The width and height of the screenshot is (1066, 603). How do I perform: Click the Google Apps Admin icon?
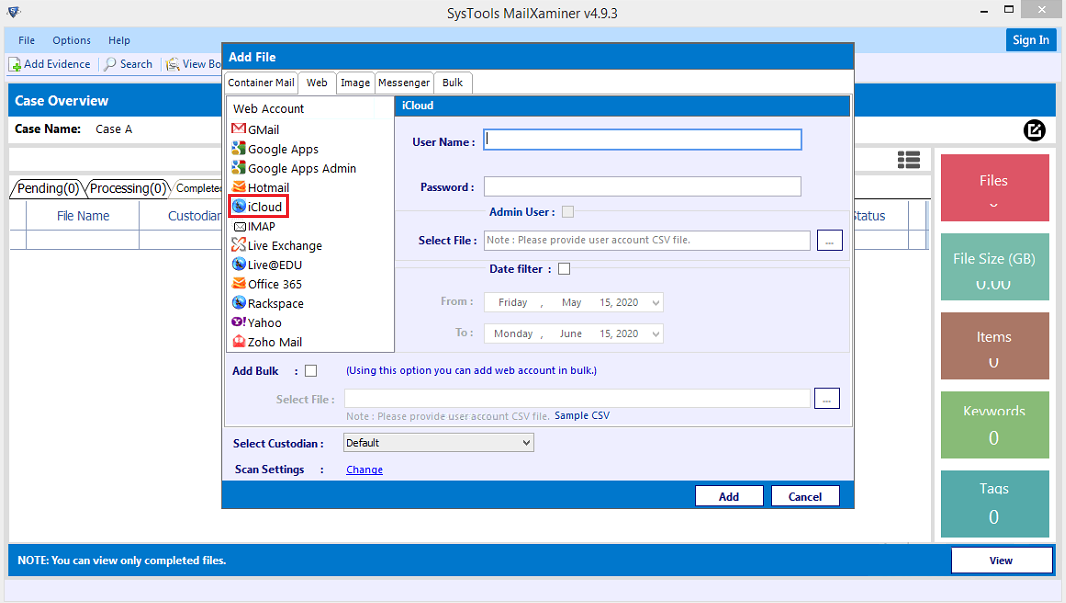coord(238,167)
